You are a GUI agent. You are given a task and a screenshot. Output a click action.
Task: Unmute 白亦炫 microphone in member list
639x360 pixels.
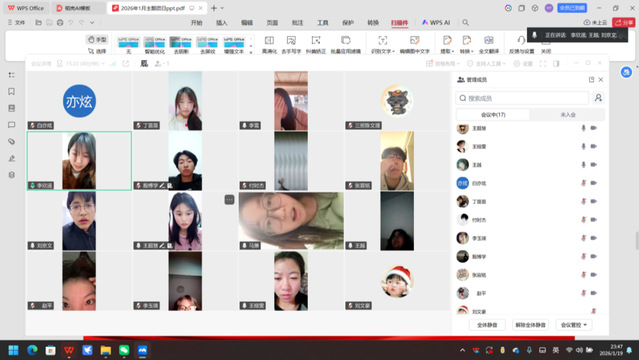(x=584, y=183)
